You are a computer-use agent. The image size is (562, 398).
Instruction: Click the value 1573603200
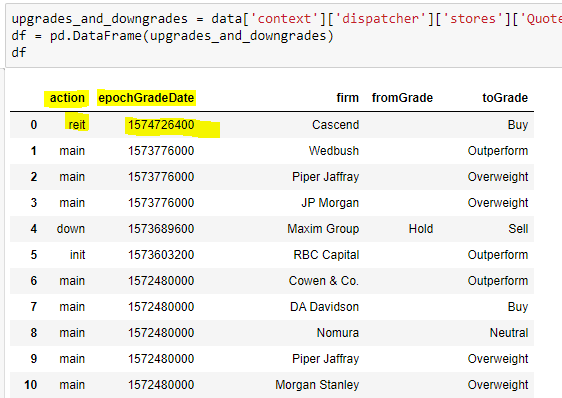tap(161, 255)
